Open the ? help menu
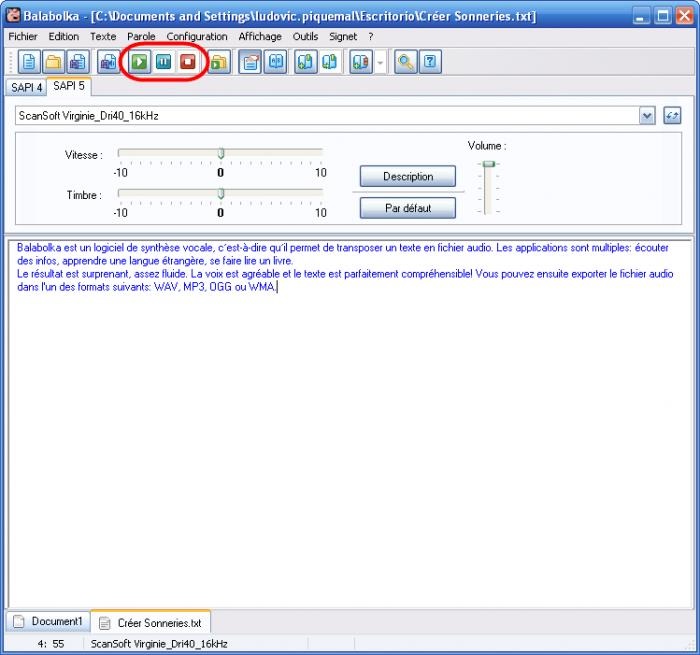The width and height of the screenshot is (700, 655). pos(371,37)
